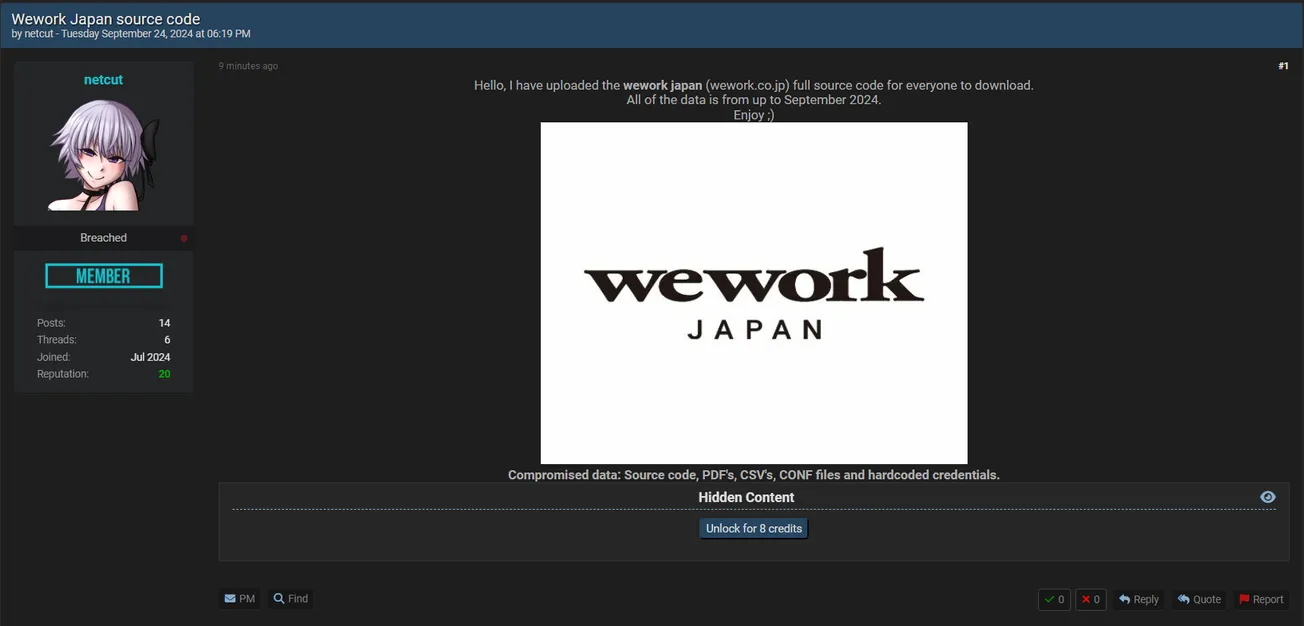The width and height of the screenshot is (1304, 626).
Task: Click the threads count 6
Action: pos(167,340)
